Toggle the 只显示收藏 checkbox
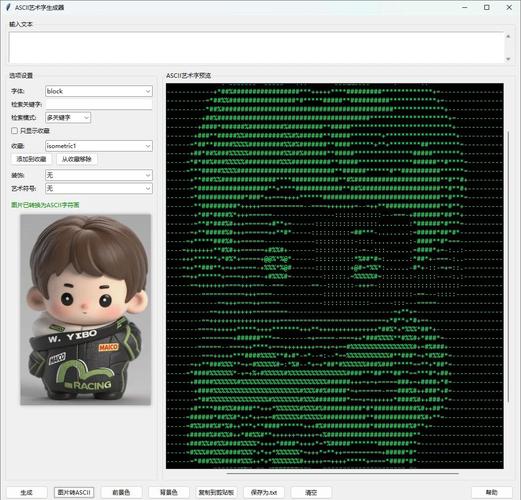The image size is (521, 500). 14,131
